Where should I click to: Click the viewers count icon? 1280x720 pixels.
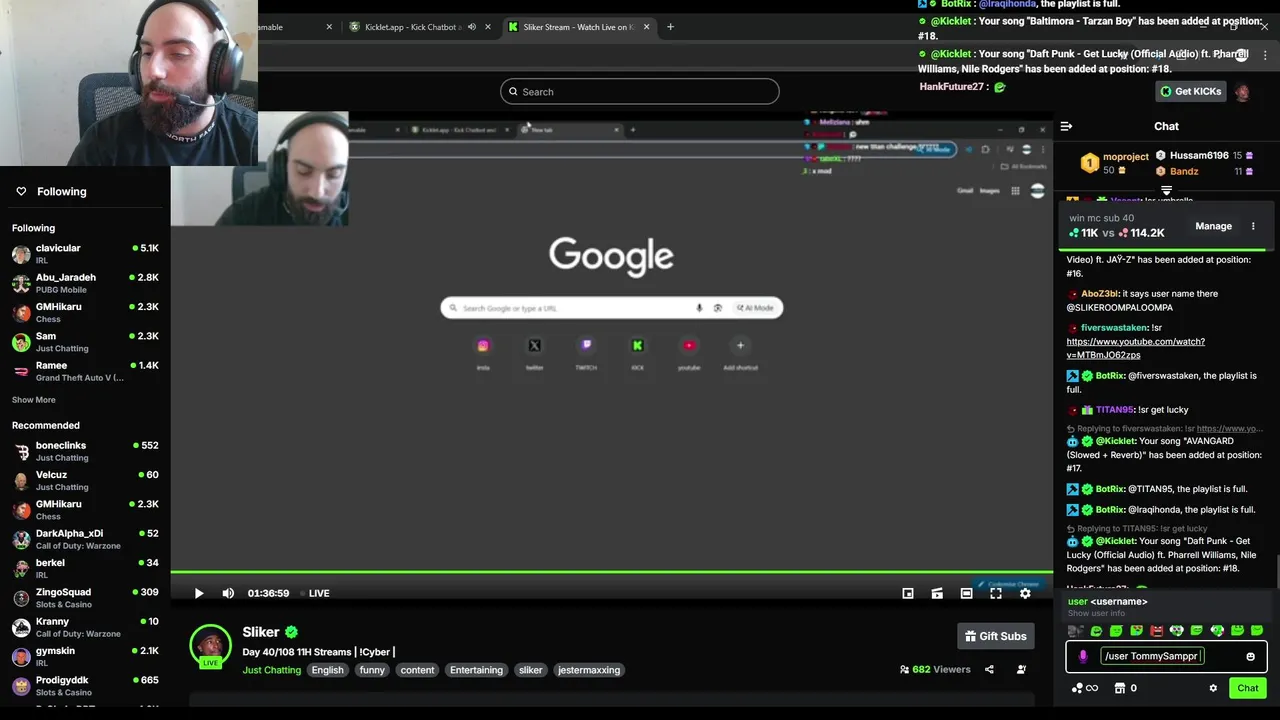tap(904, 670)
